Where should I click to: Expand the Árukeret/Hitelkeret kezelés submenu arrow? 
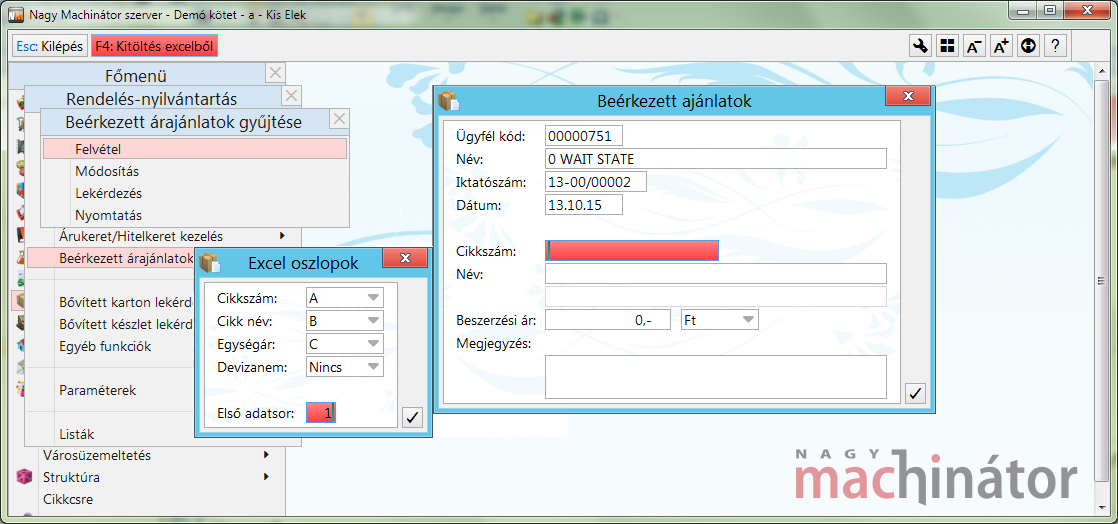[282, 235]
